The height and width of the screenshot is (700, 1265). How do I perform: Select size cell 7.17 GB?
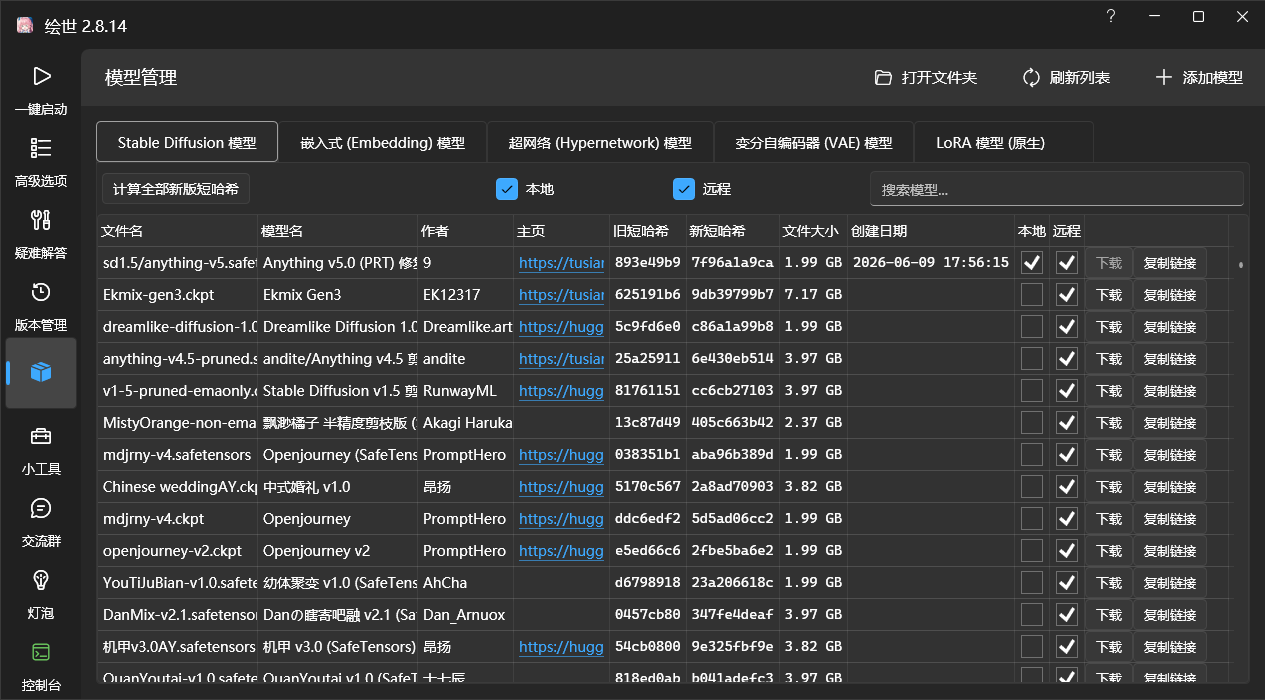click(x=813, y=295)
